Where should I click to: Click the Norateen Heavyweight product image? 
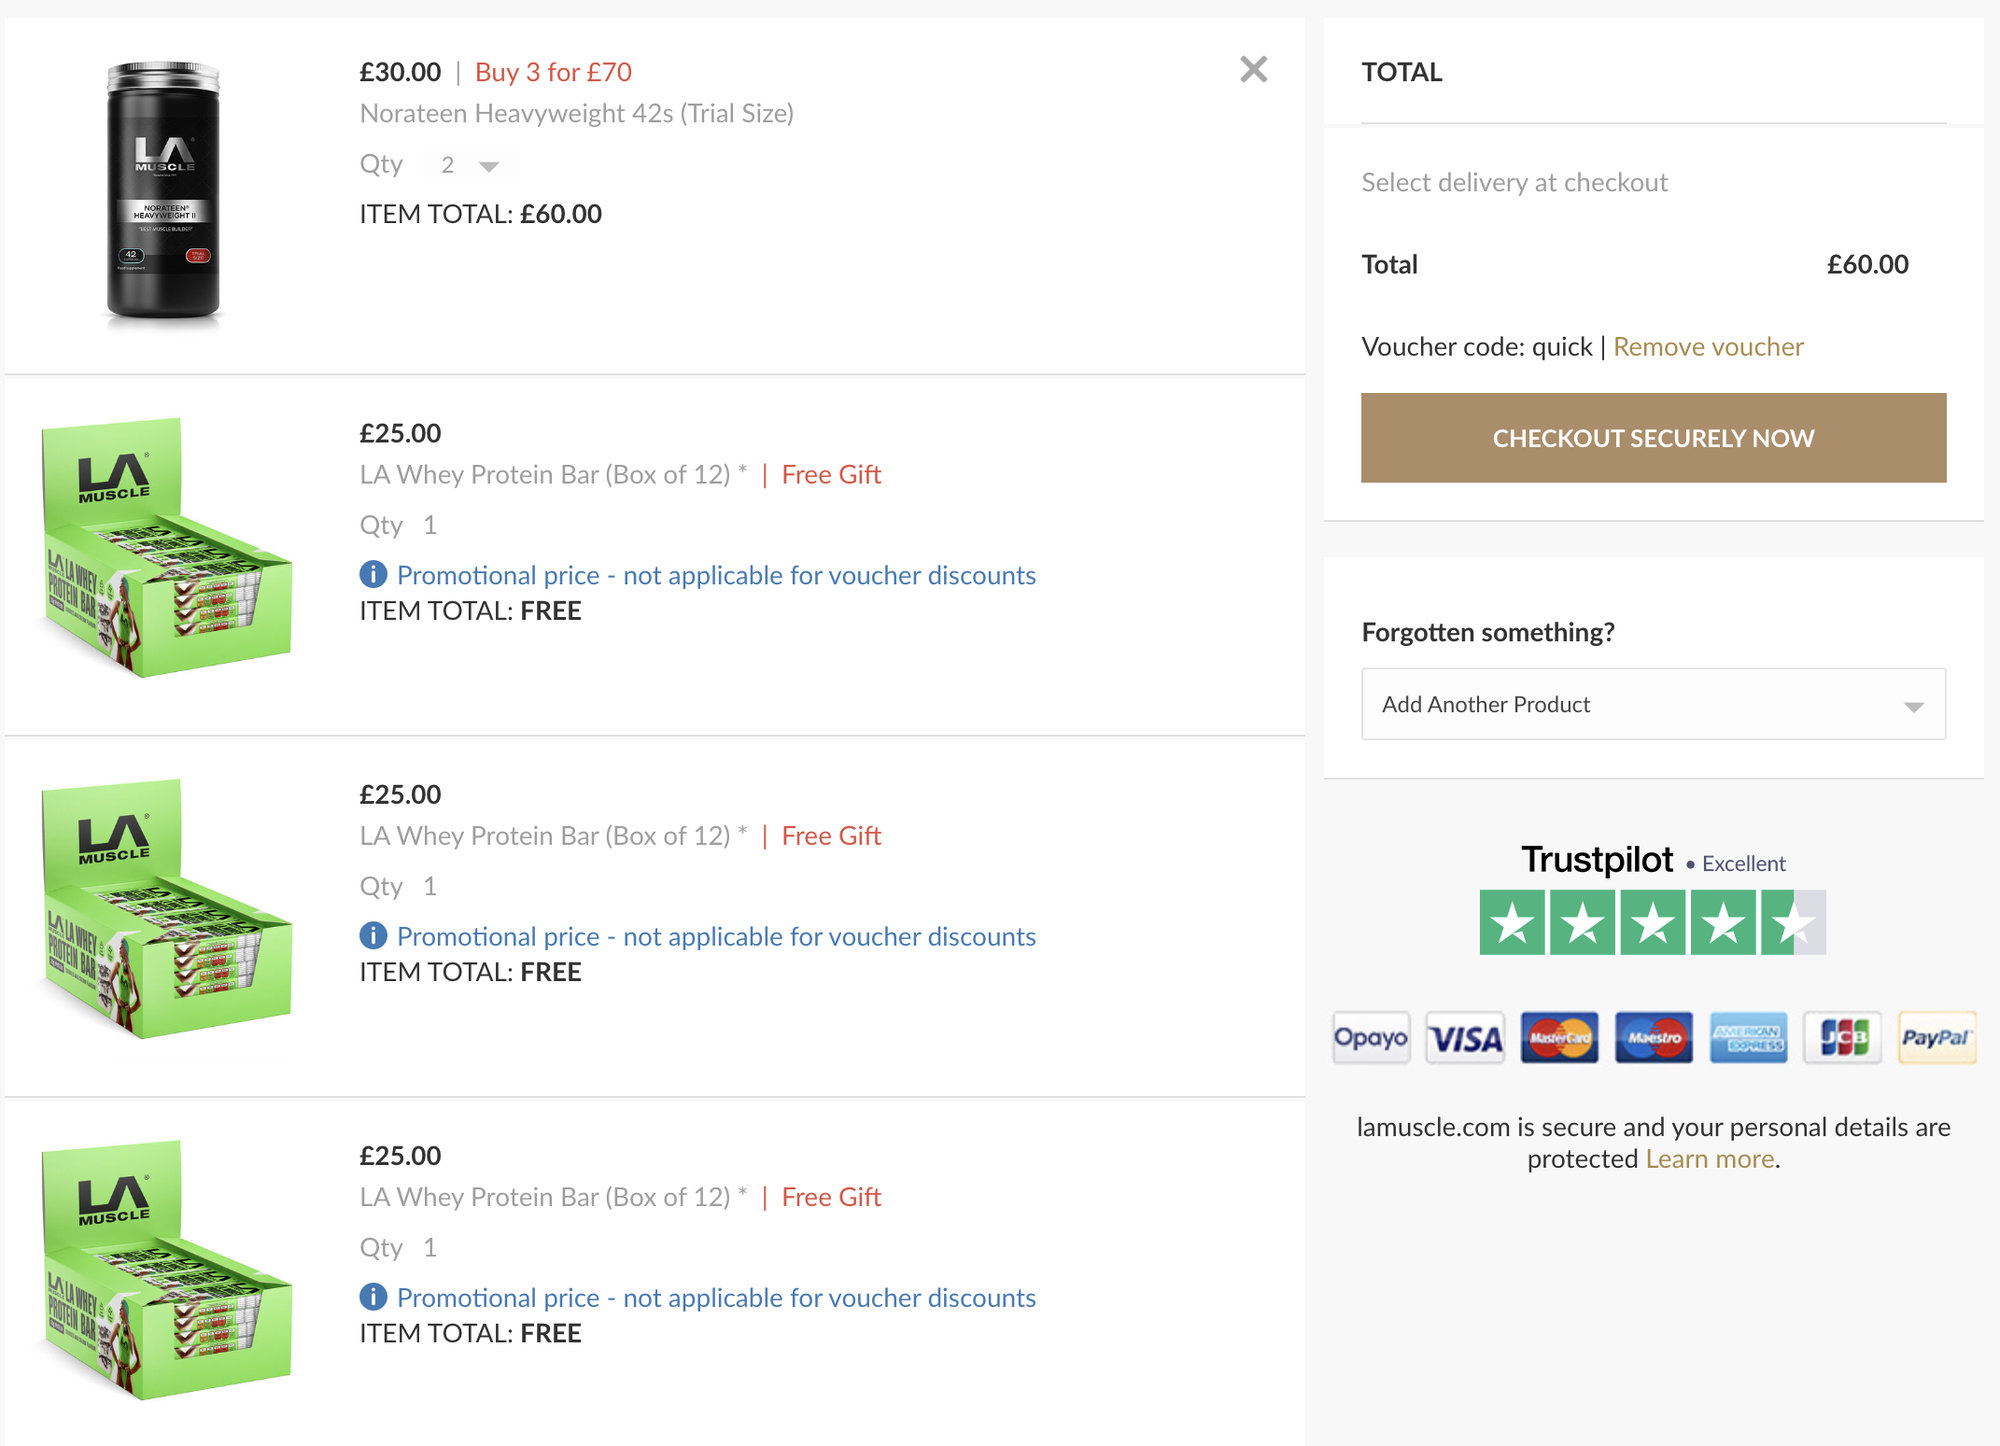[x=163, y=193]
